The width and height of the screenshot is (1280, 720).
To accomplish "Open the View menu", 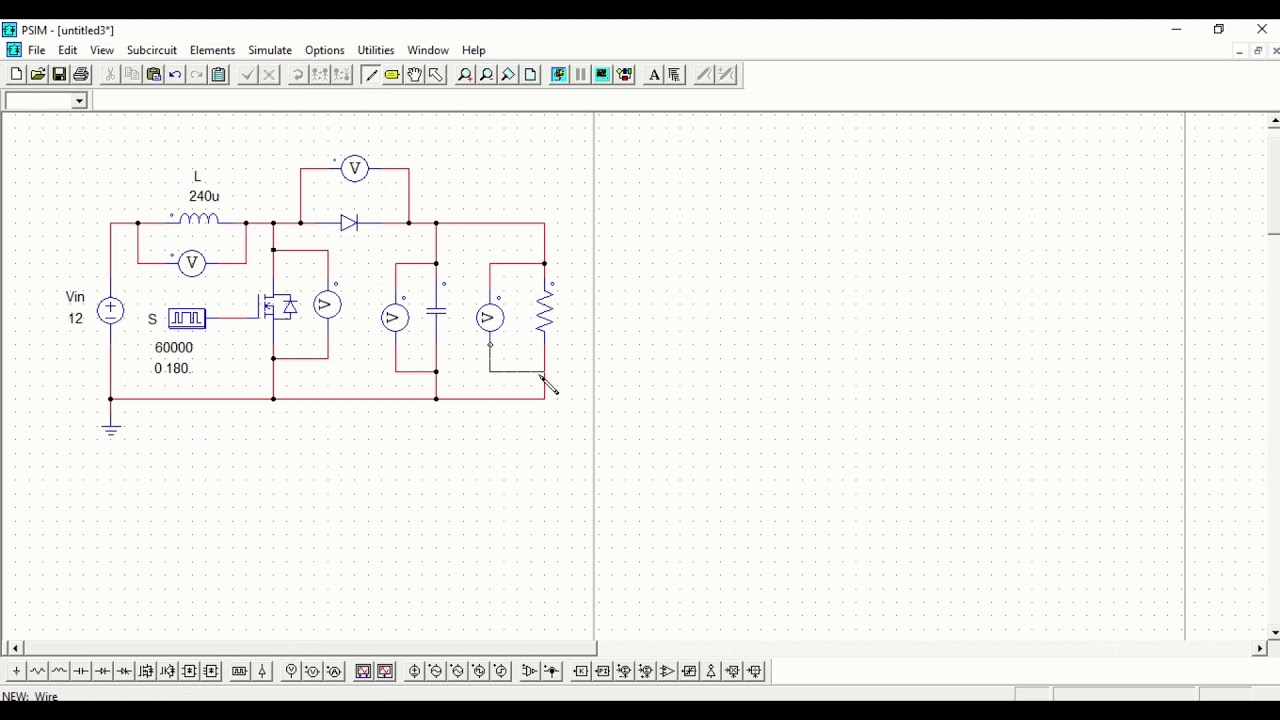I will tap(102, 50).
